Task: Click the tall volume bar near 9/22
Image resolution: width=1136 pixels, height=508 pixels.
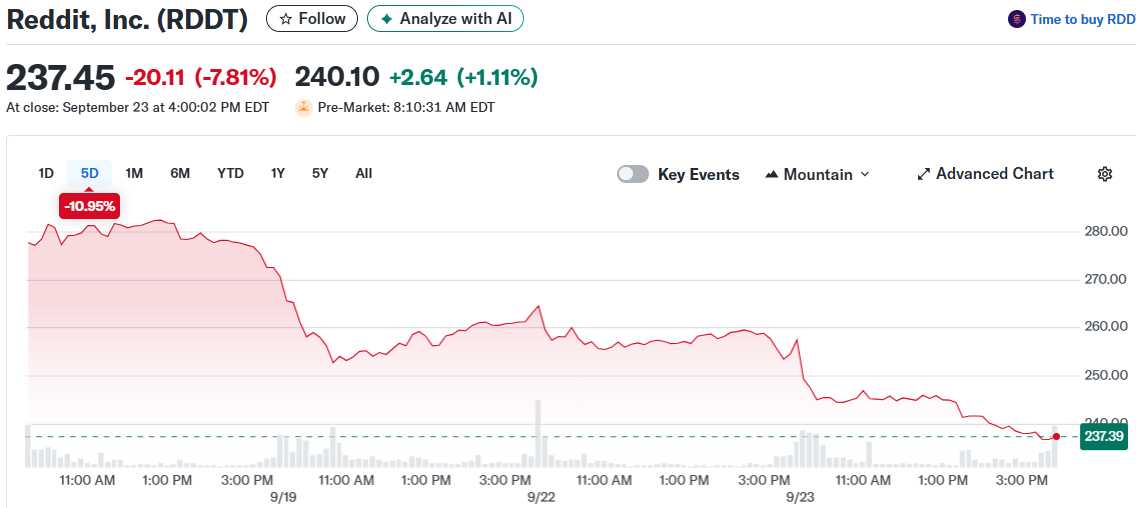Action: click(538, 433)
